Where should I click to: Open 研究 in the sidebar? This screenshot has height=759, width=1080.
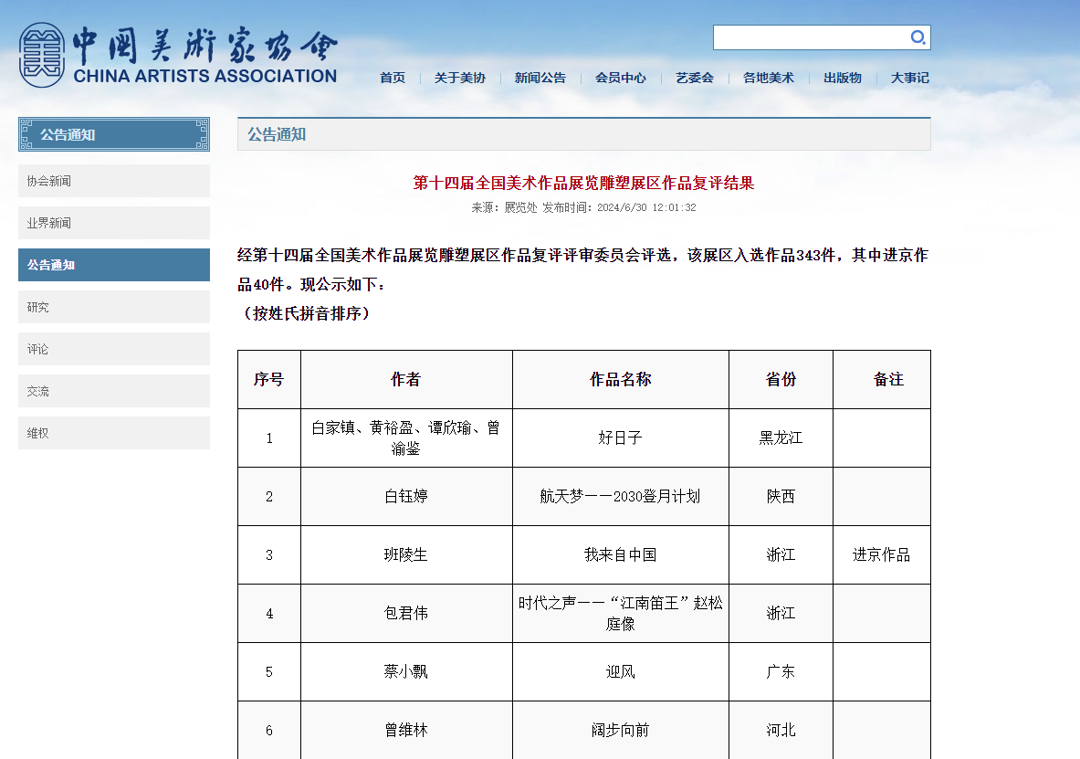(114, 307)
